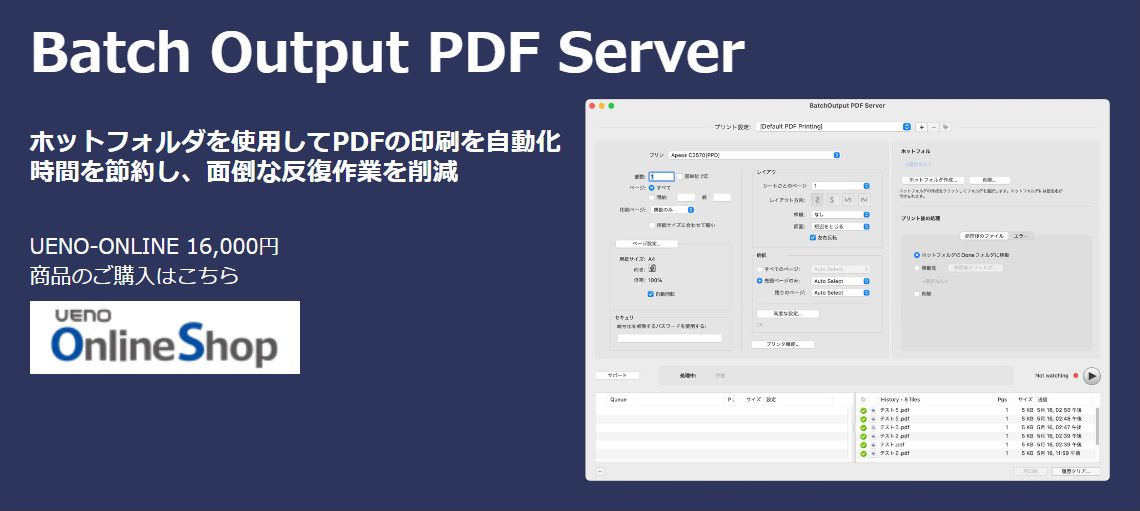Remove the current print setting preset
This screenshot has width=1140, height=511.
[934, 126]
